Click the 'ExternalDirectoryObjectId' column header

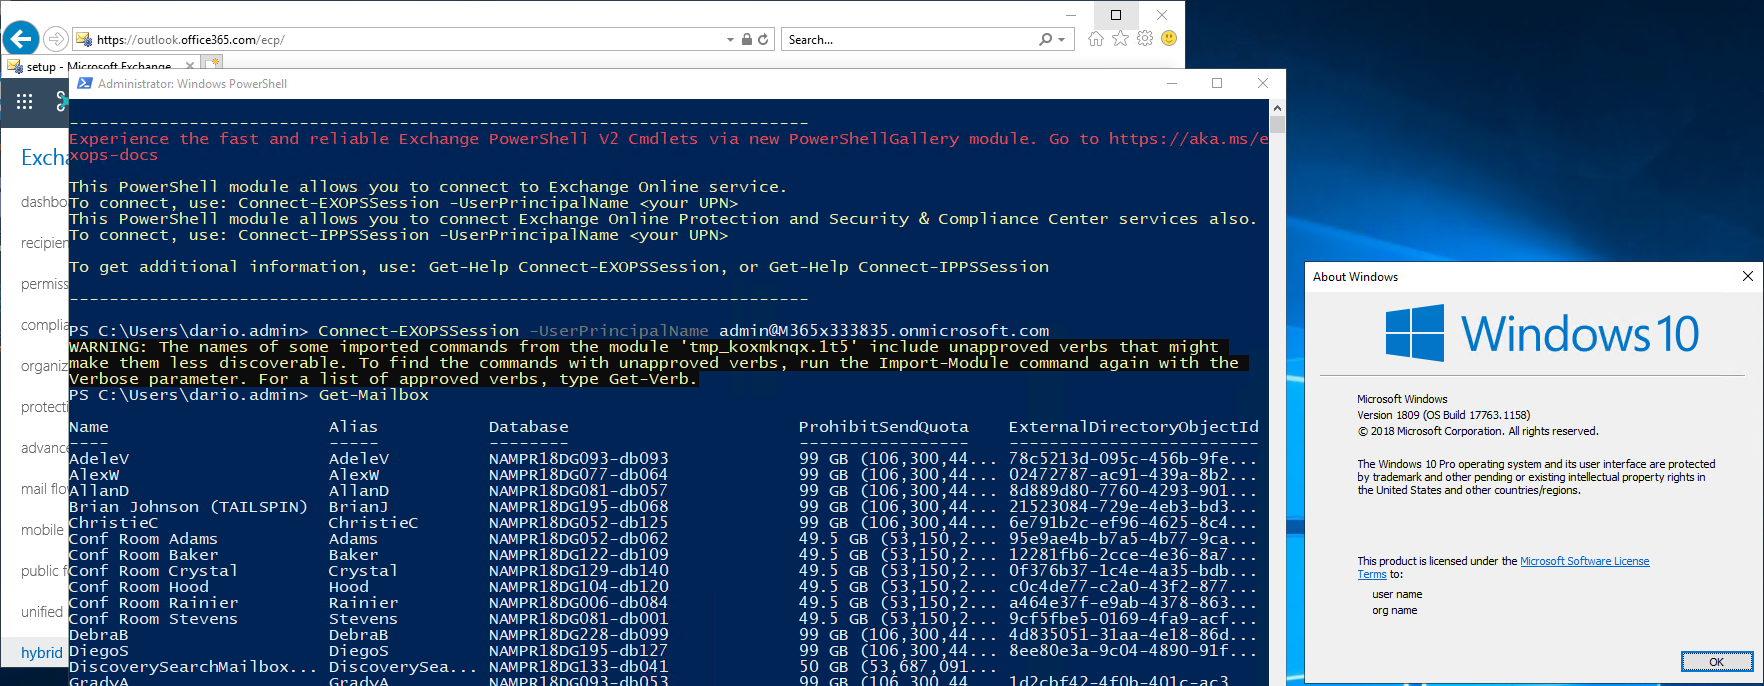click(x=1133, y=427)
